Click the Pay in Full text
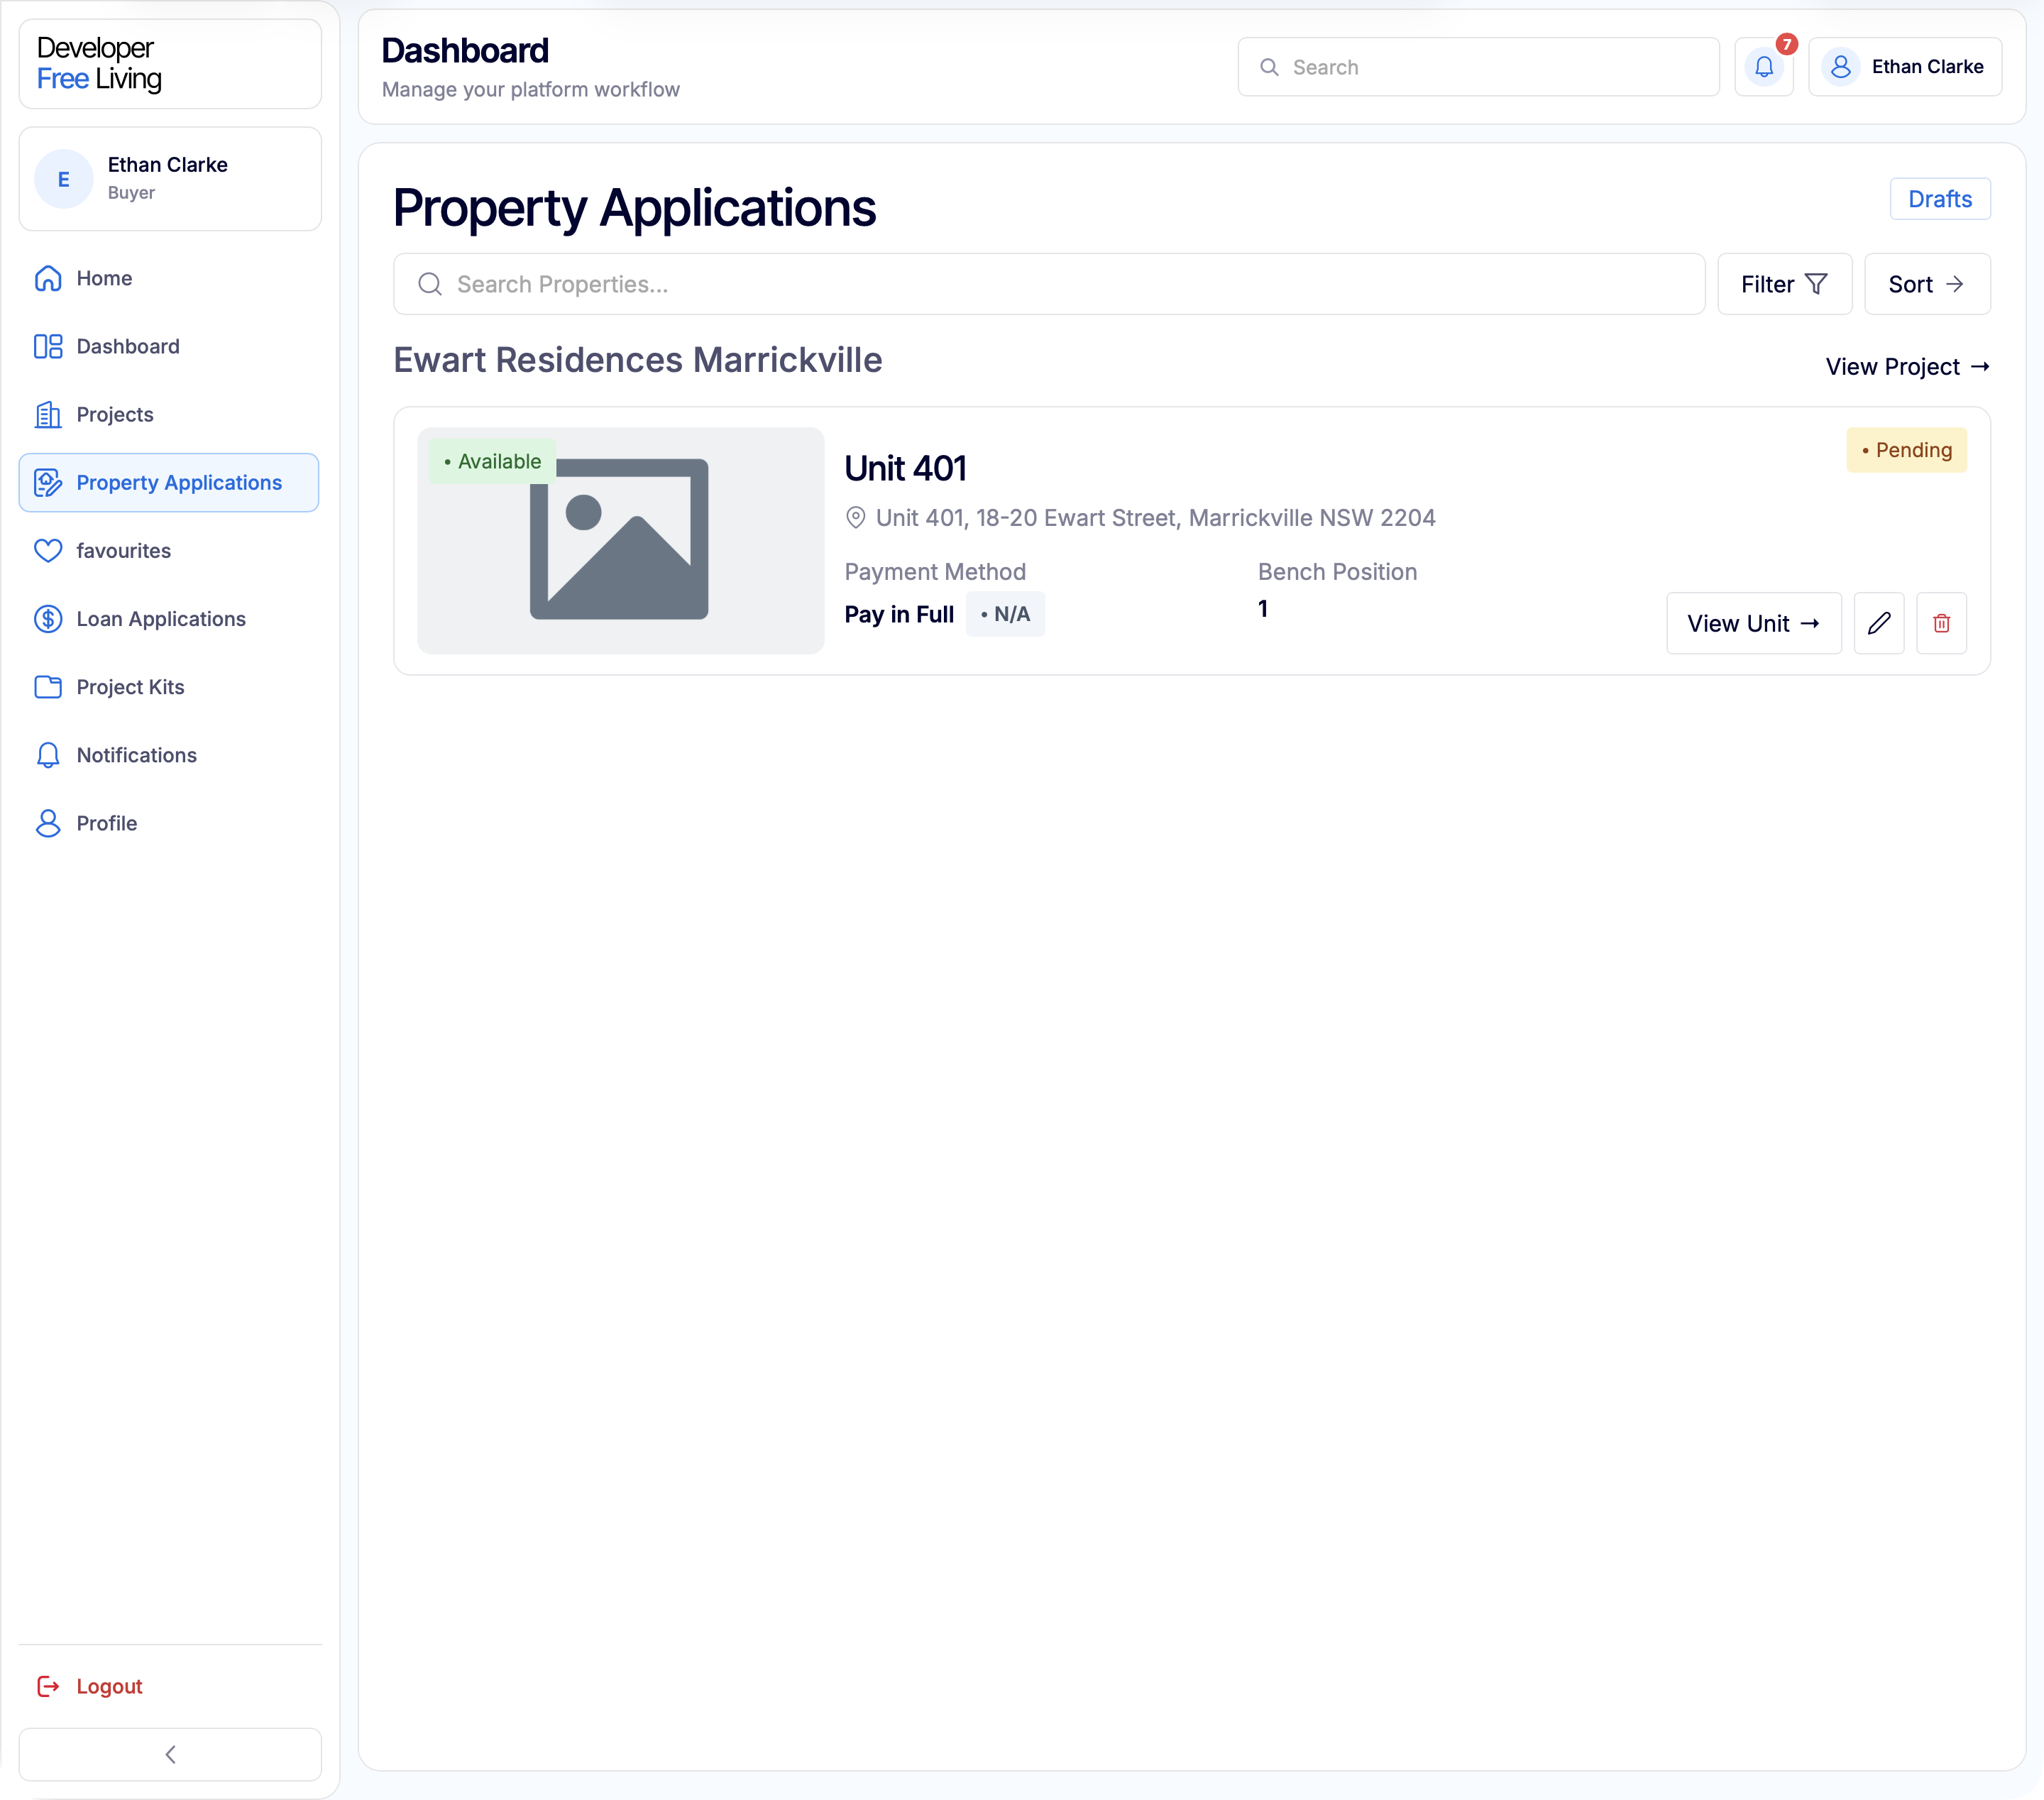 click(899, 614)
